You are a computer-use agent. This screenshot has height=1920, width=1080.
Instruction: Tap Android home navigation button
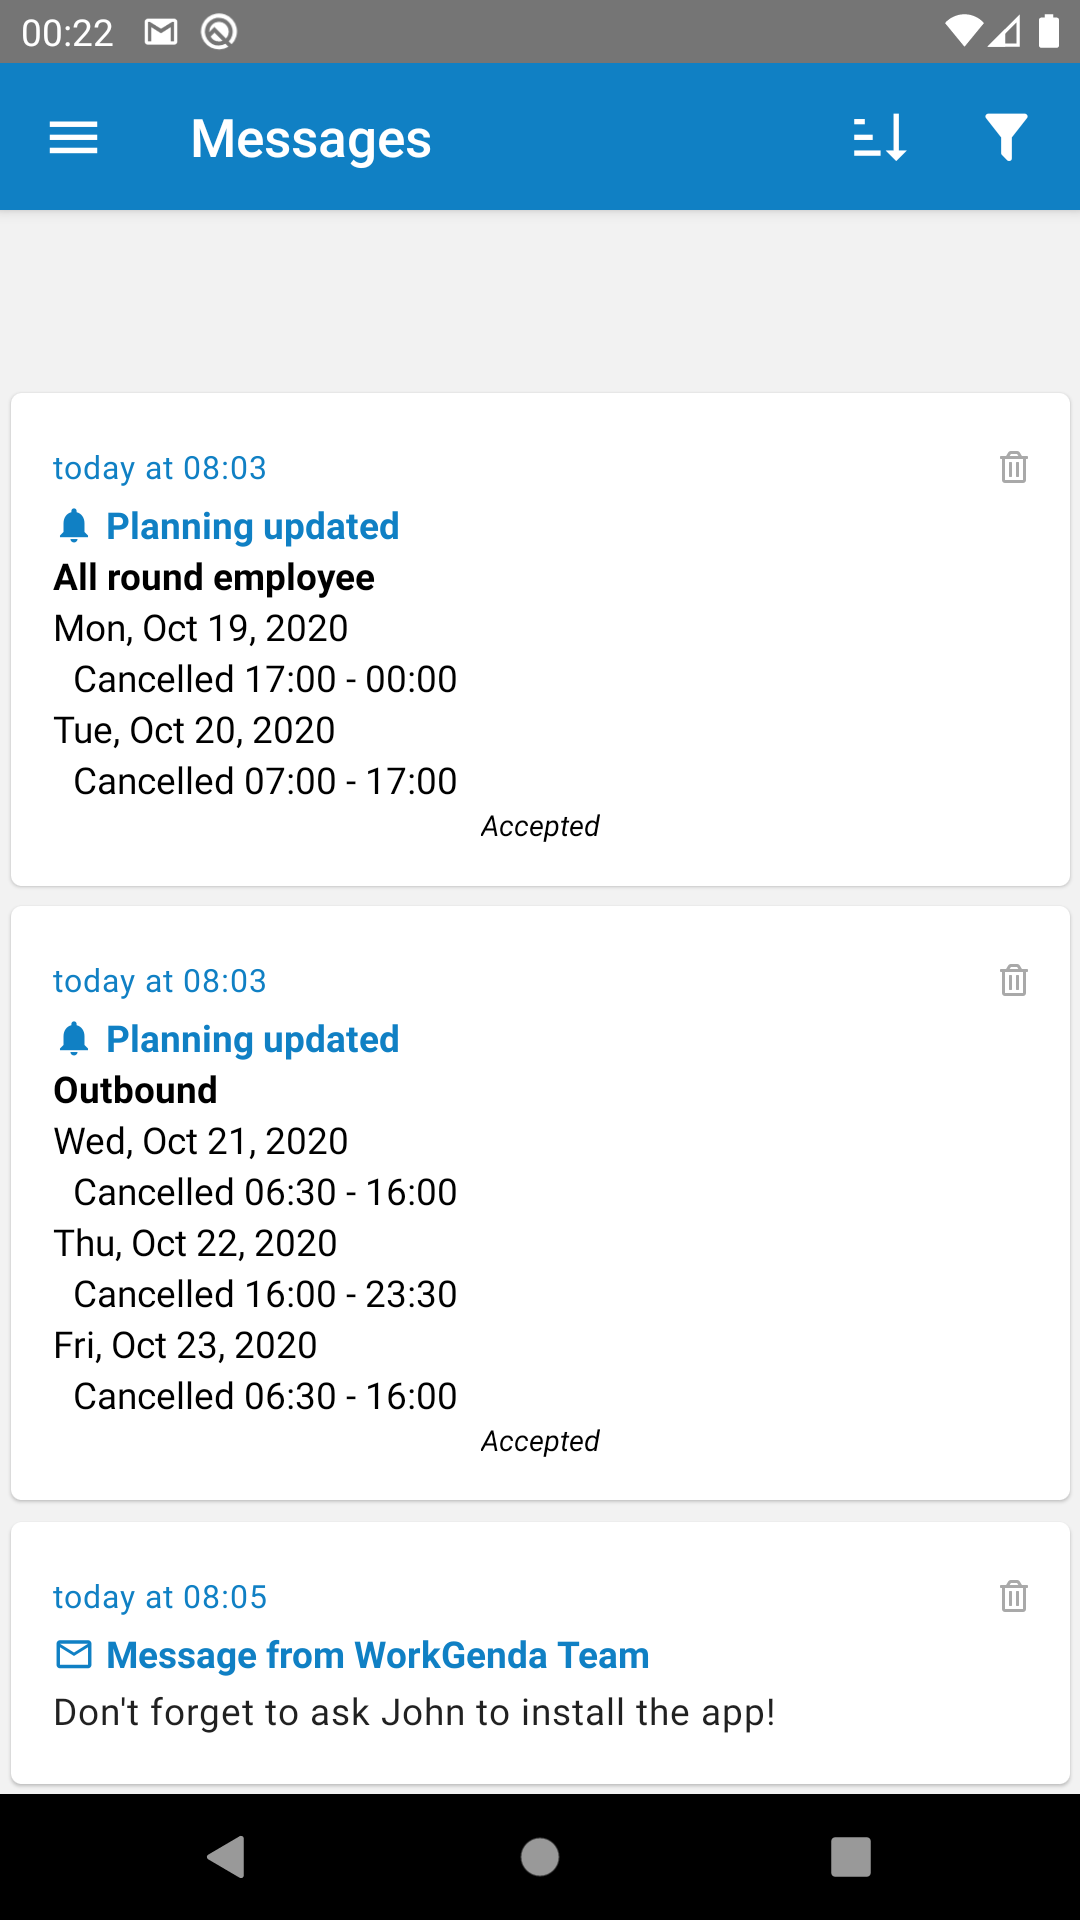(540, 1857)
